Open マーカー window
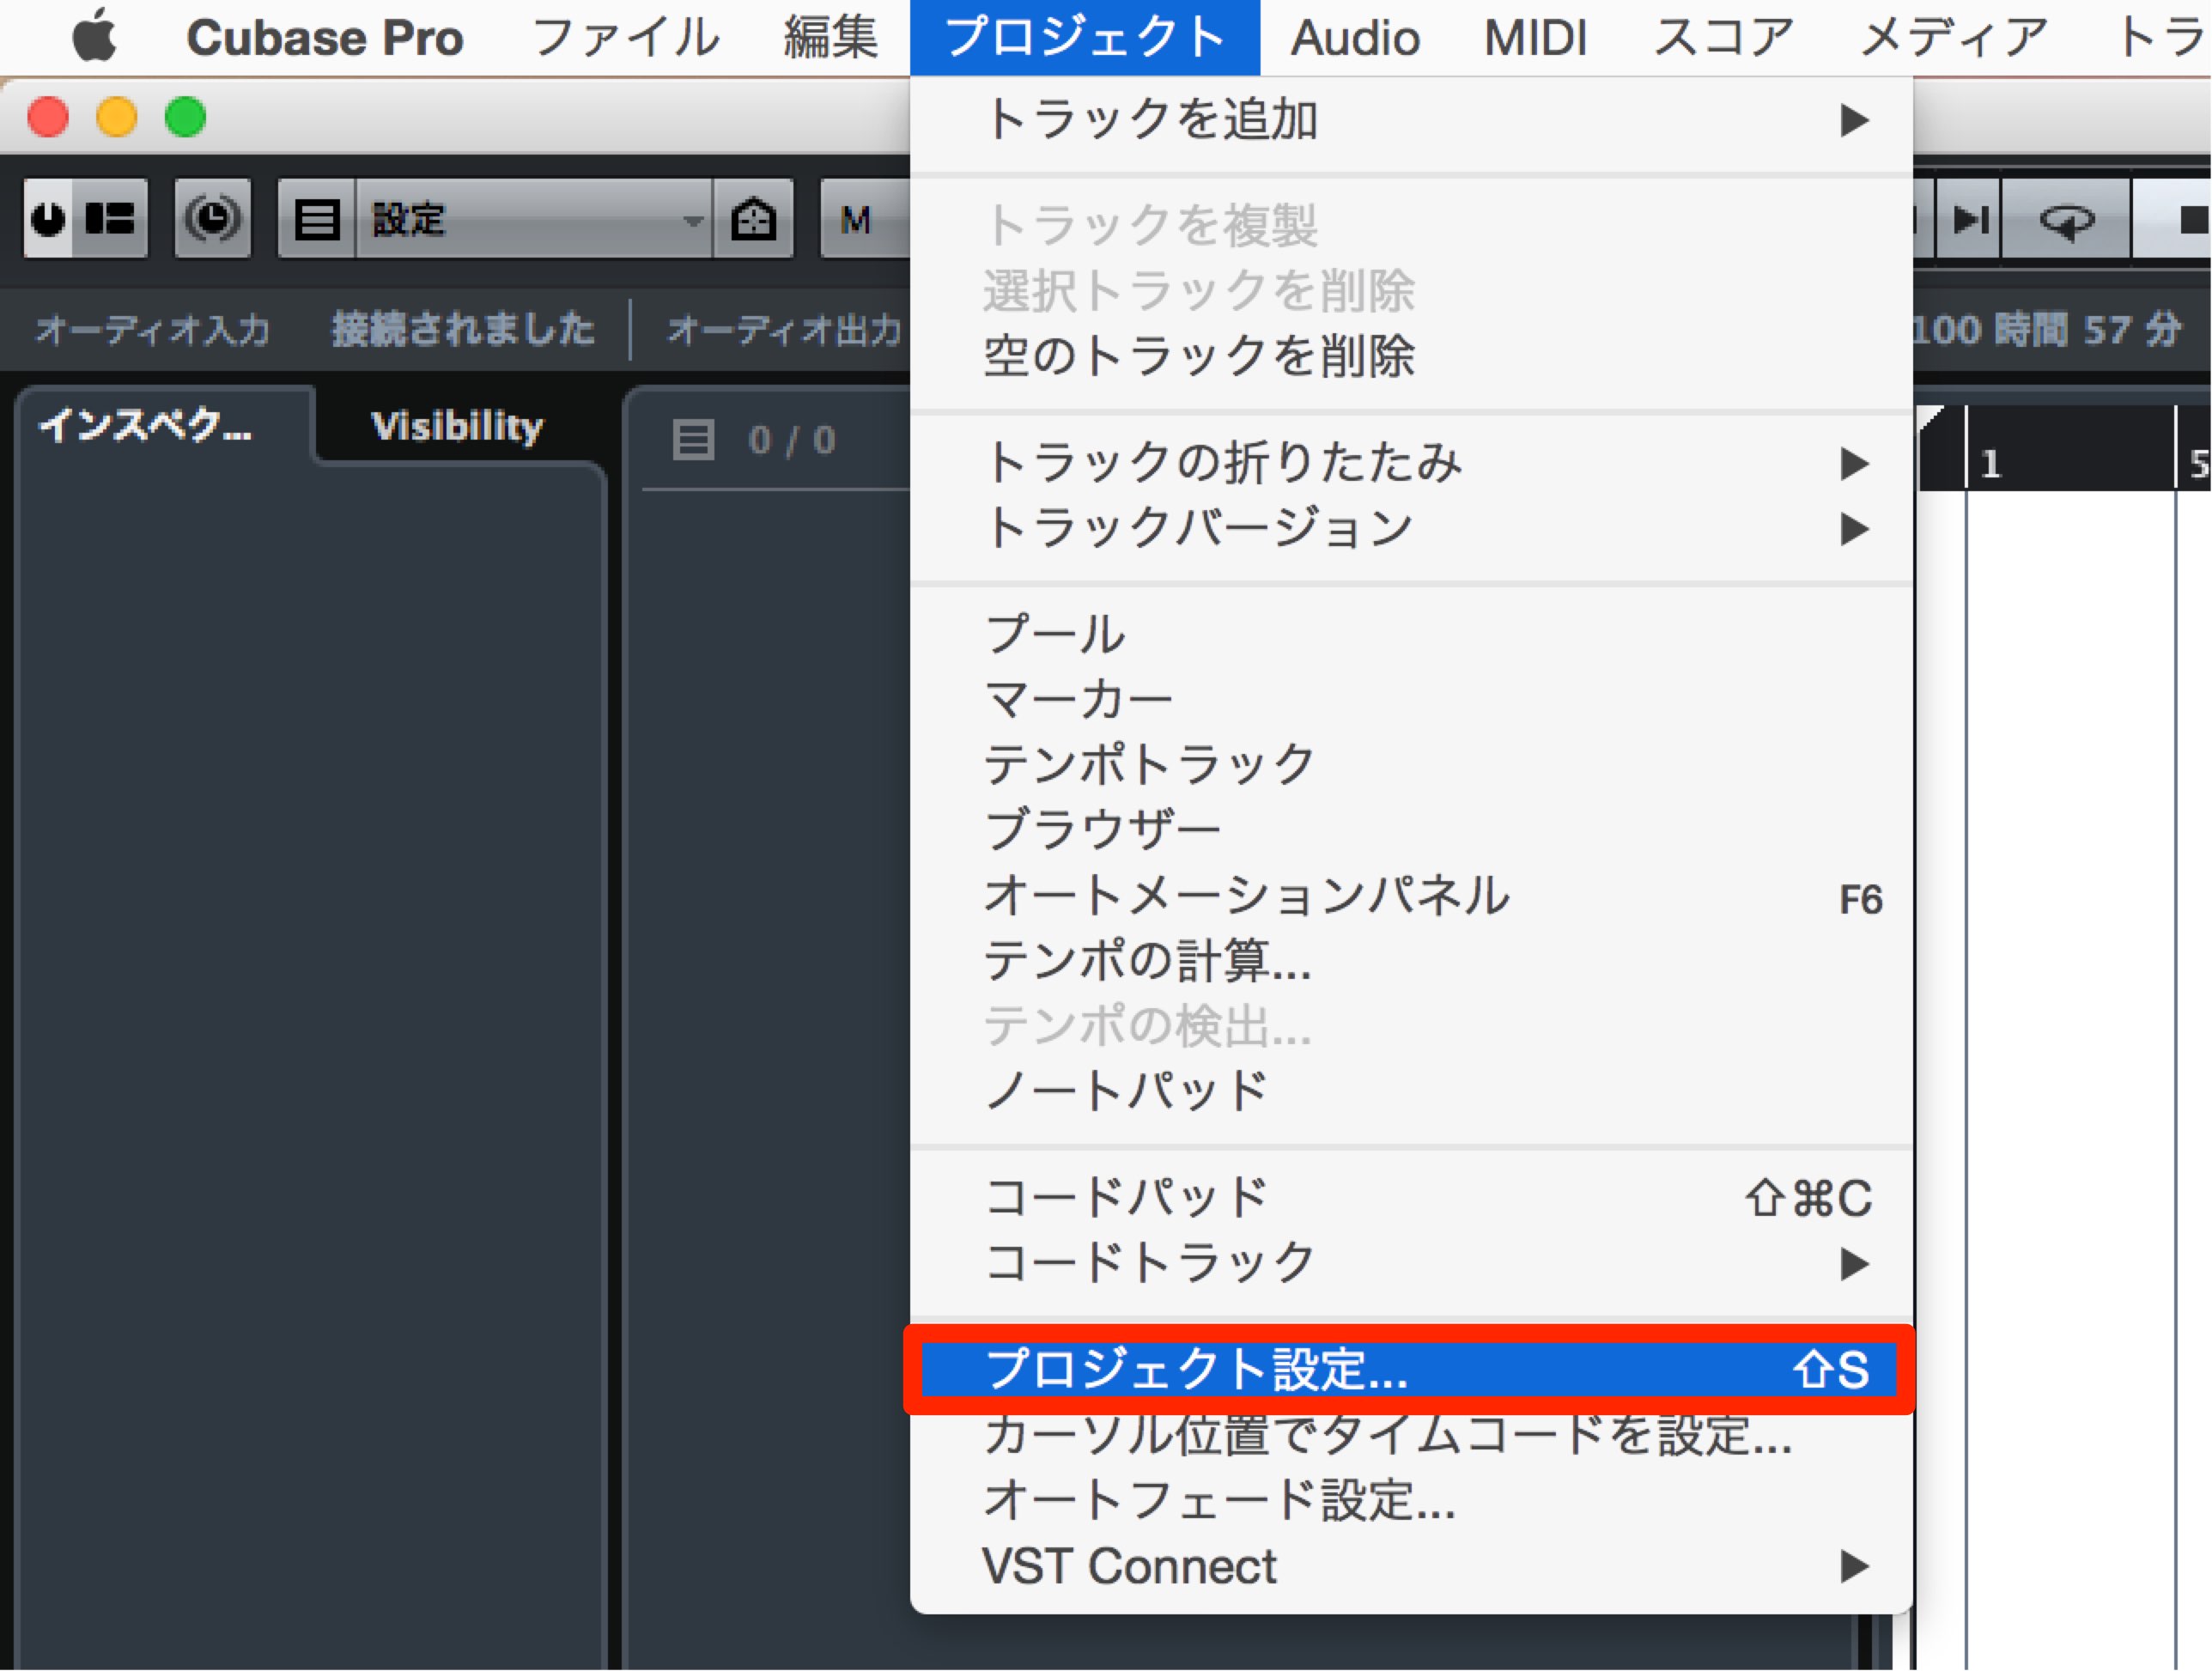2212x1671 pixels. (1411, 700)
